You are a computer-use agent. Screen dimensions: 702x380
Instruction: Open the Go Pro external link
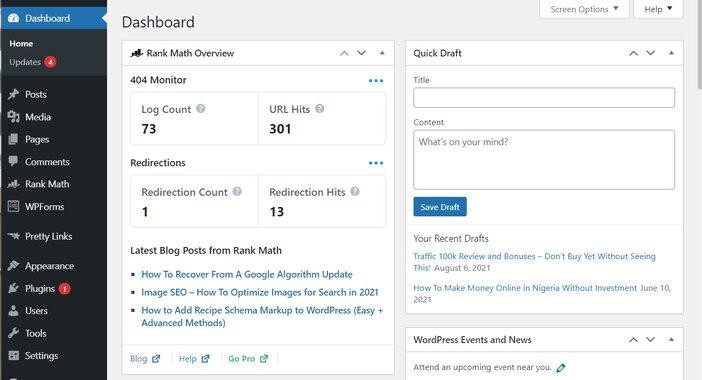tap(248, 359)
